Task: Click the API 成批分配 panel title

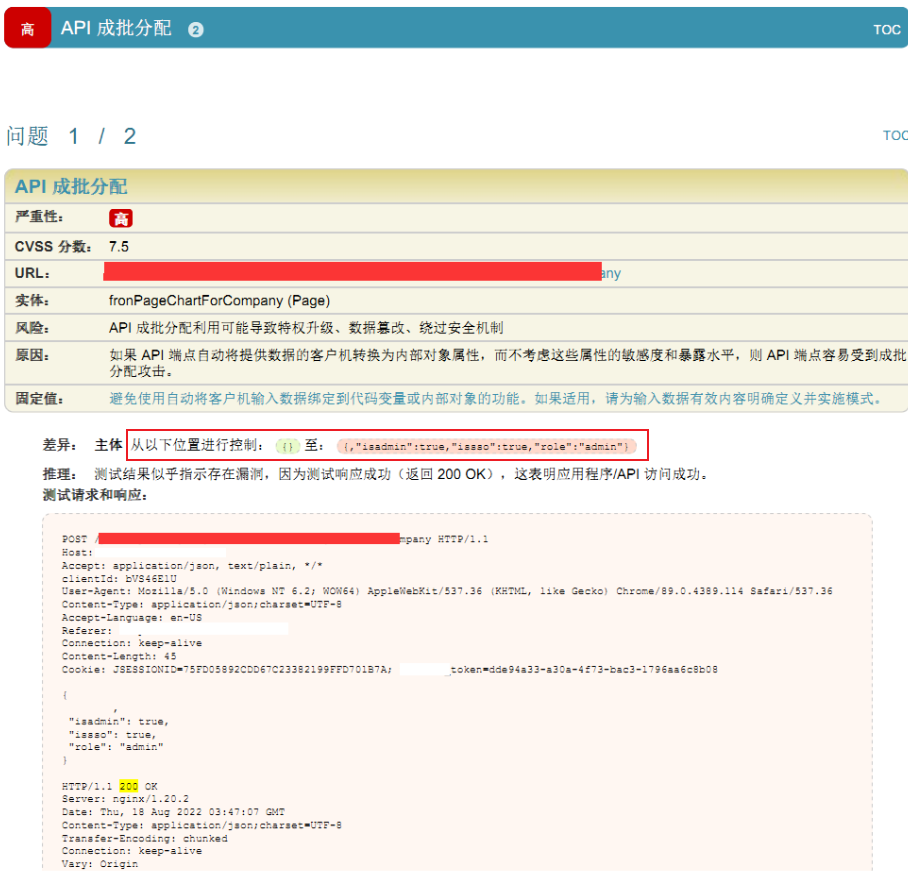Action: click(x=71, y=186)
